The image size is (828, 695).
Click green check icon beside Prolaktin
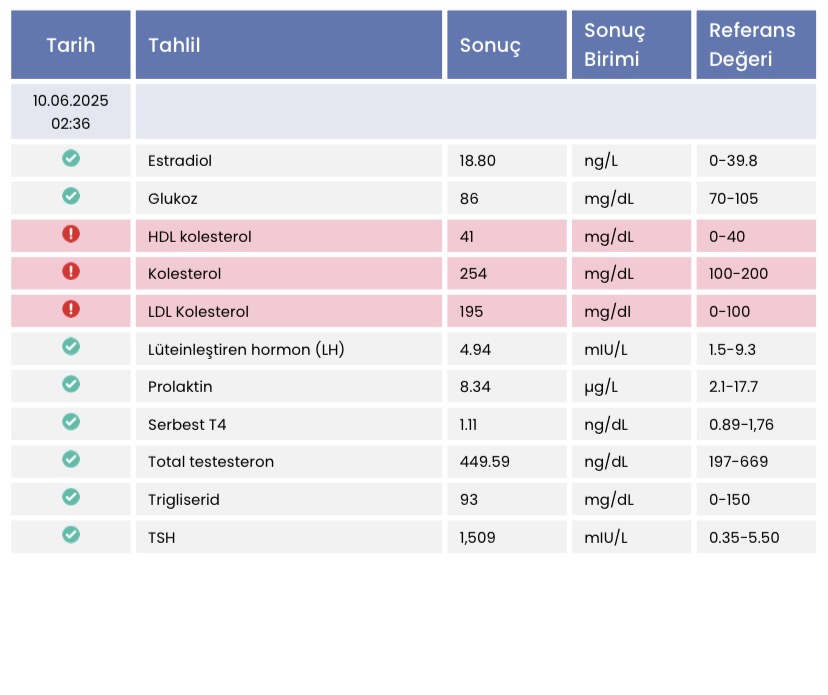tap(71, 384)
